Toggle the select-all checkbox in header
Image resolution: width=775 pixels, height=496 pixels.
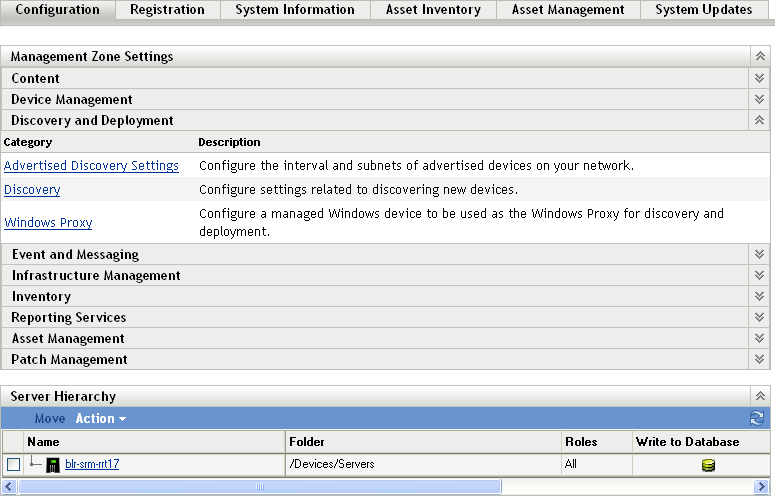pyautogui.click(x=13, y=441)
